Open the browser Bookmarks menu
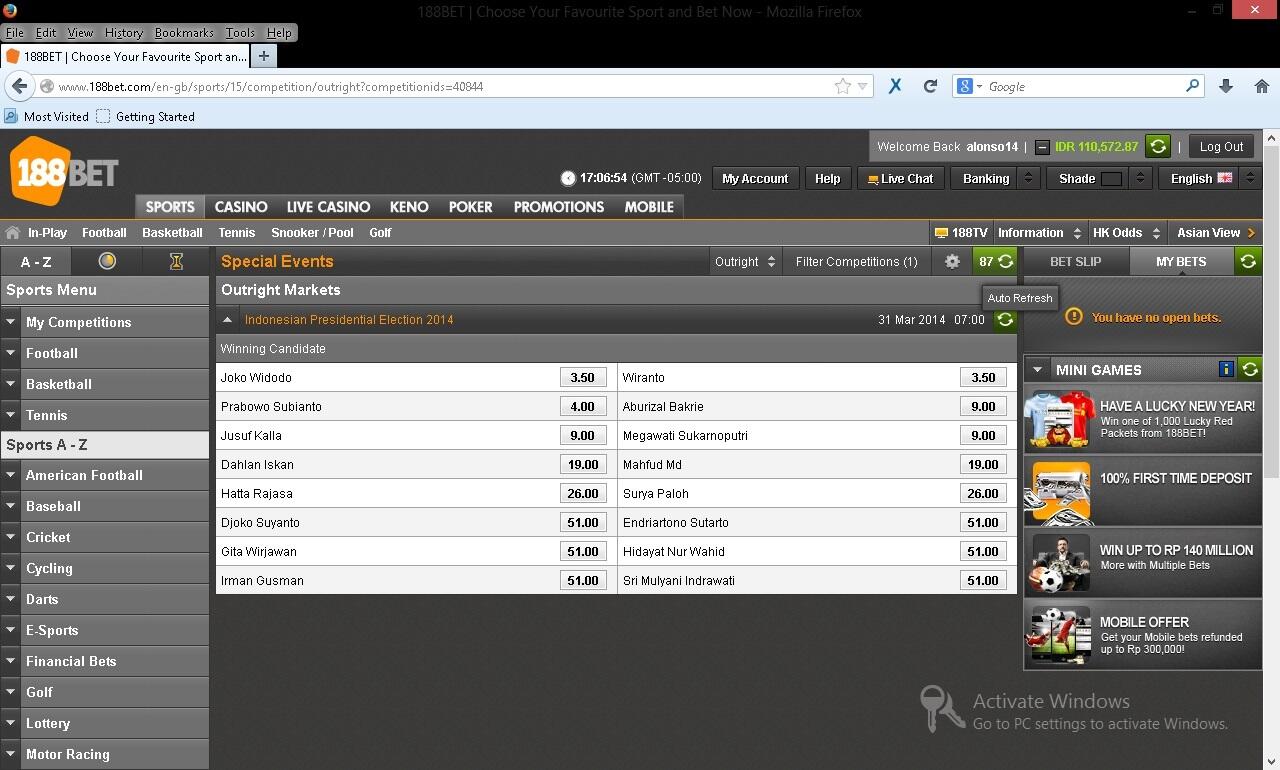 click(x=184, y=33)
